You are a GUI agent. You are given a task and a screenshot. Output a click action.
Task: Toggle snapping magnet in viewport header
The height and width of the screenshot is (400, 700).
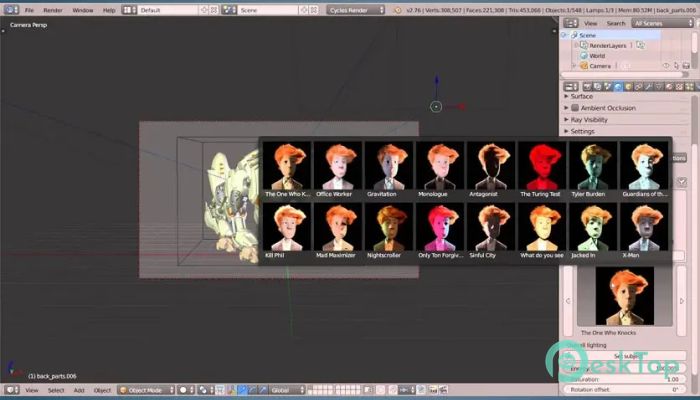[x=393, y=390]
